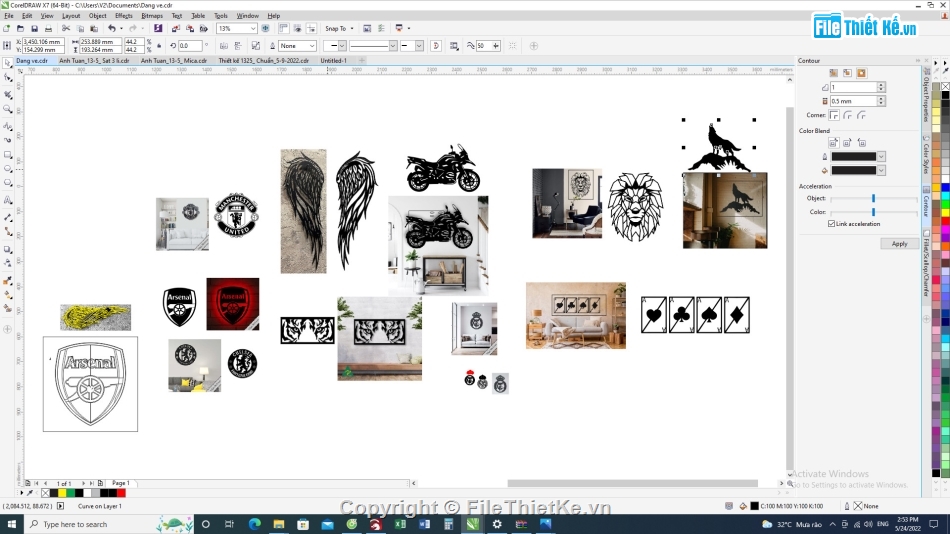Select the Eyedropper tool in toolbox

[x=8, y=281]
